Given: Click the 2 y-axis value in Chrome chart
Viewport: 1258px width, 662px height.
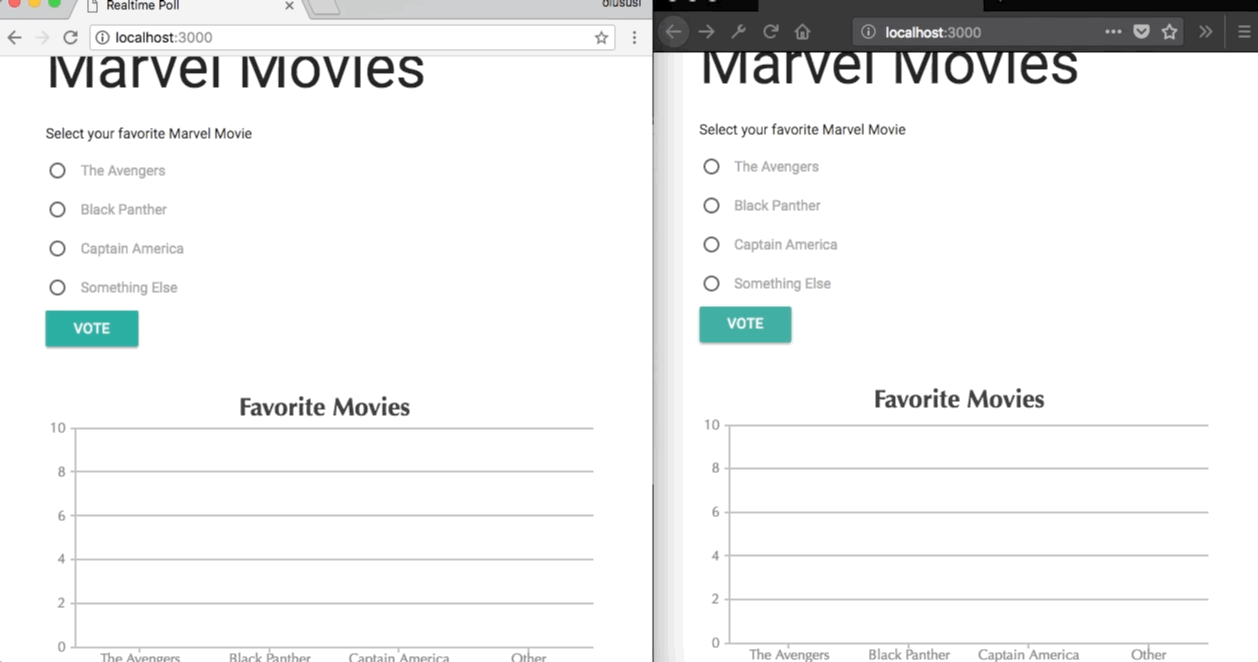Looking at the screenshot, I should (x=61, y=603).
